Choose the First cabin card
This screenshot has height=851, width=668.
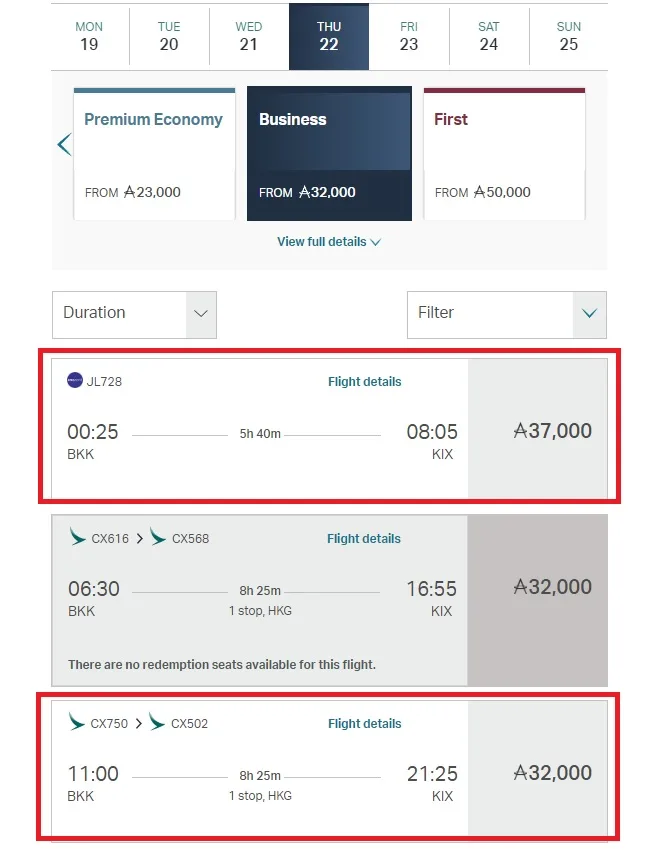[505, 154]
